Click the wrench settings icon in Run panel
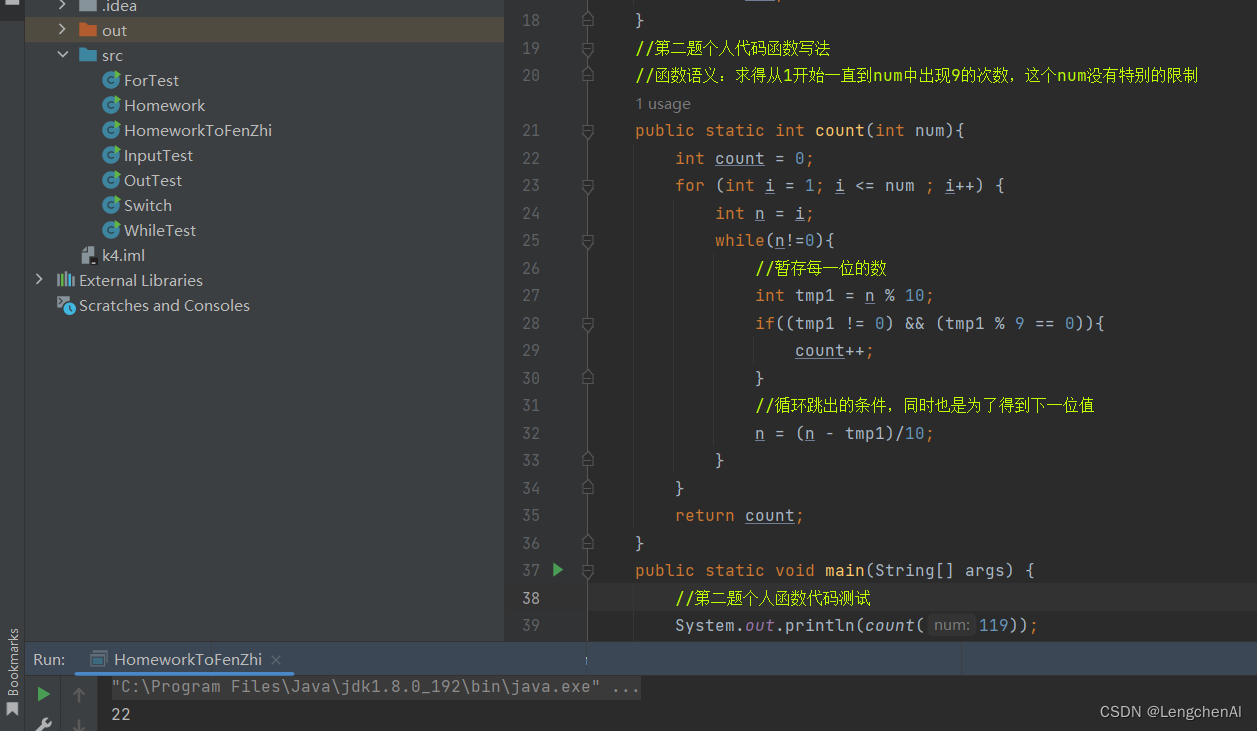The height and width of the screenshot is (731, 1257). click(43, 723)
